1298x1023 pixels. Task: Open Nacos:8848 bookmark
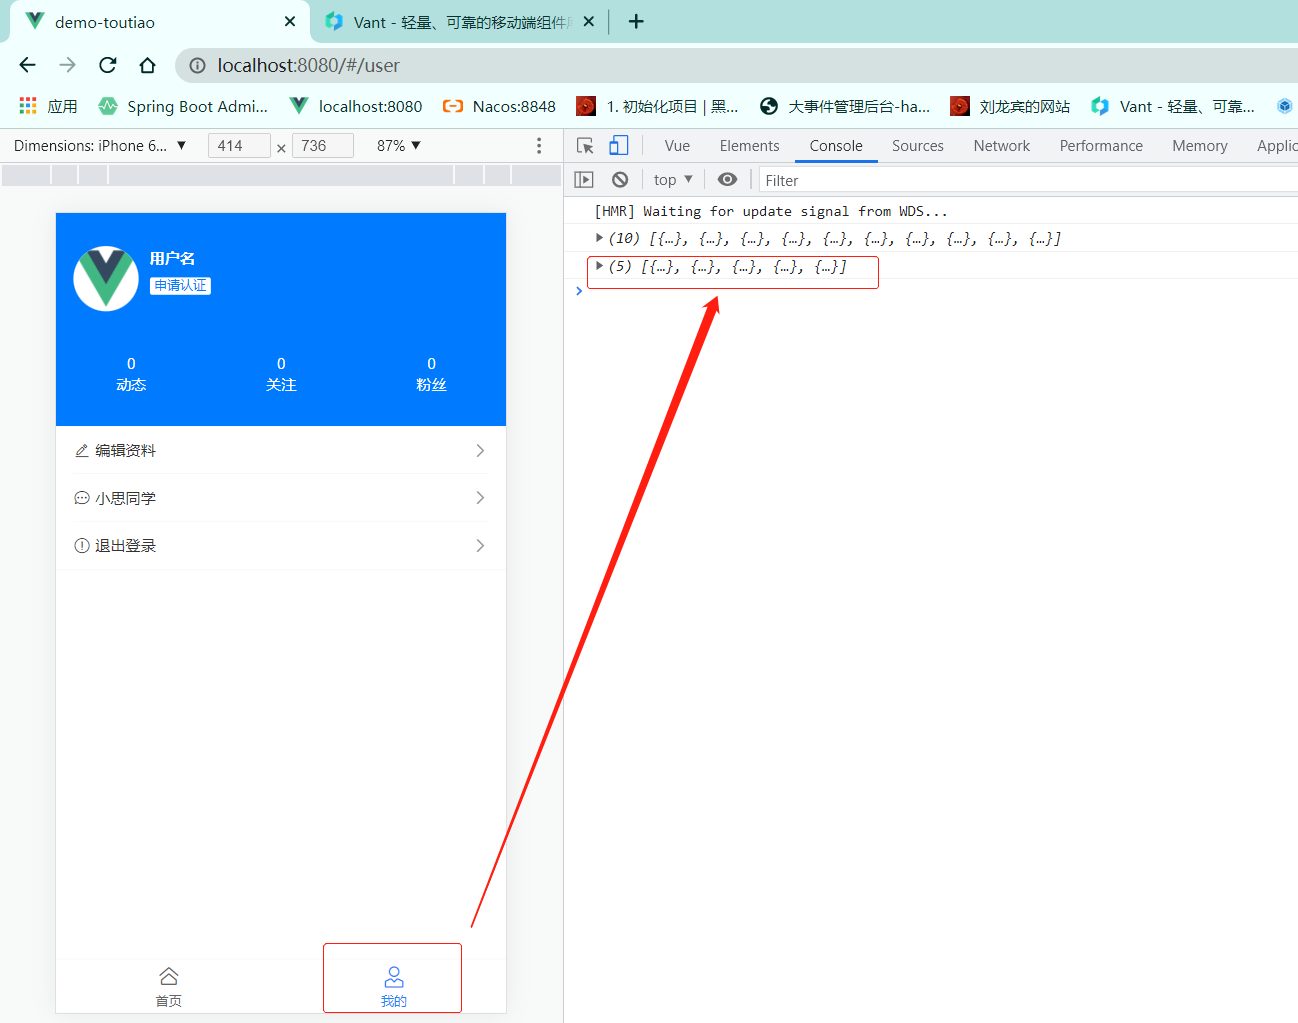click(499, 106)
